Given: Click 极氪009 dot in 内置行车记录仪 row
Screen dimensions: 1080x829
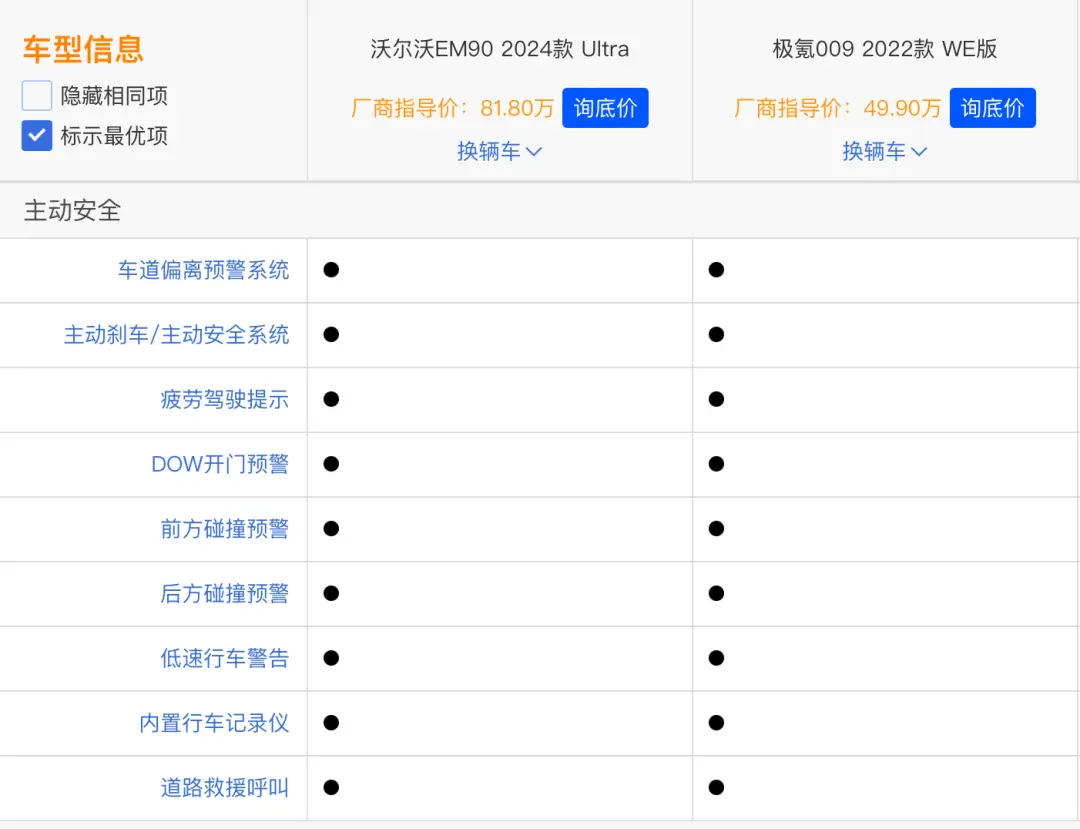Looking at the screenshot, I should pyautogui.click(x=716, y=723).
